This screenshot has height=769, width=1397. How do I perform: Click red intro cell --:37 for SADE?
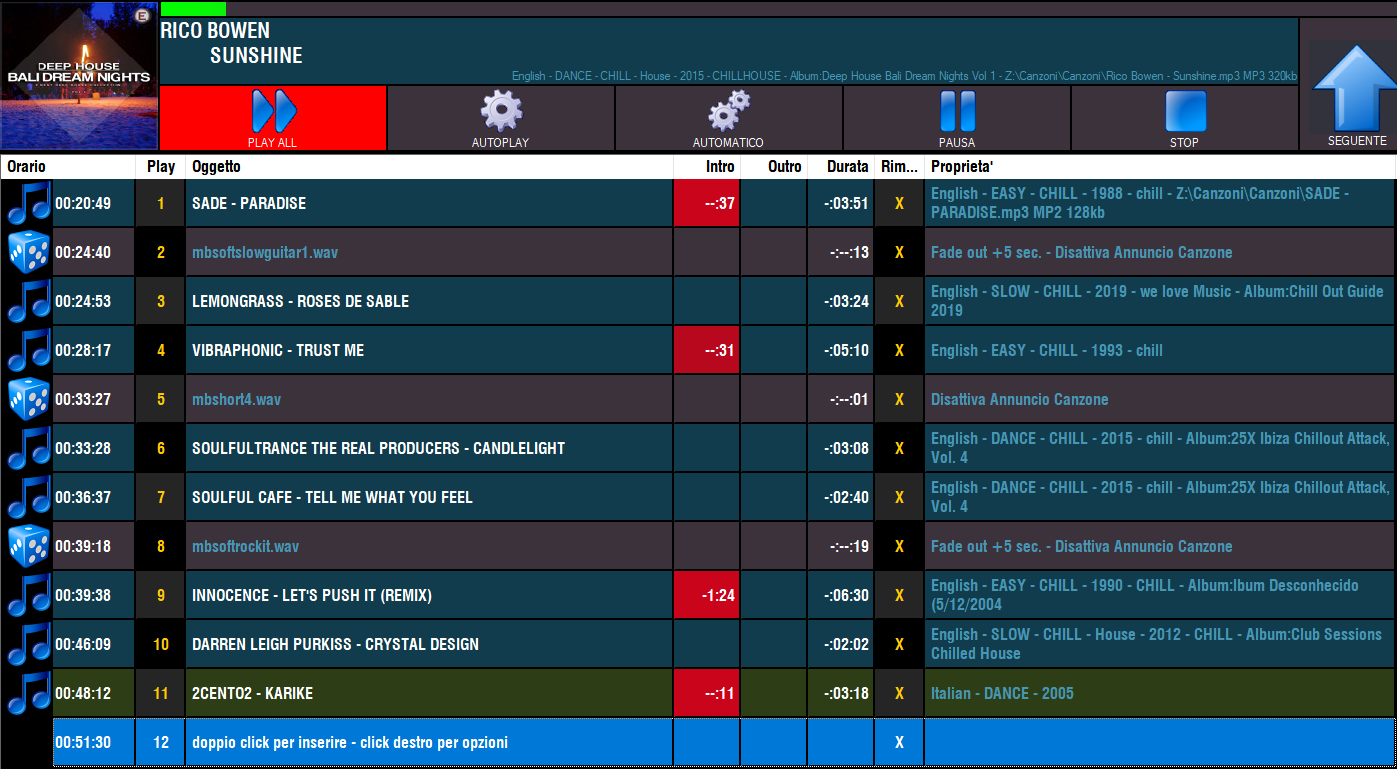[706, 203]
